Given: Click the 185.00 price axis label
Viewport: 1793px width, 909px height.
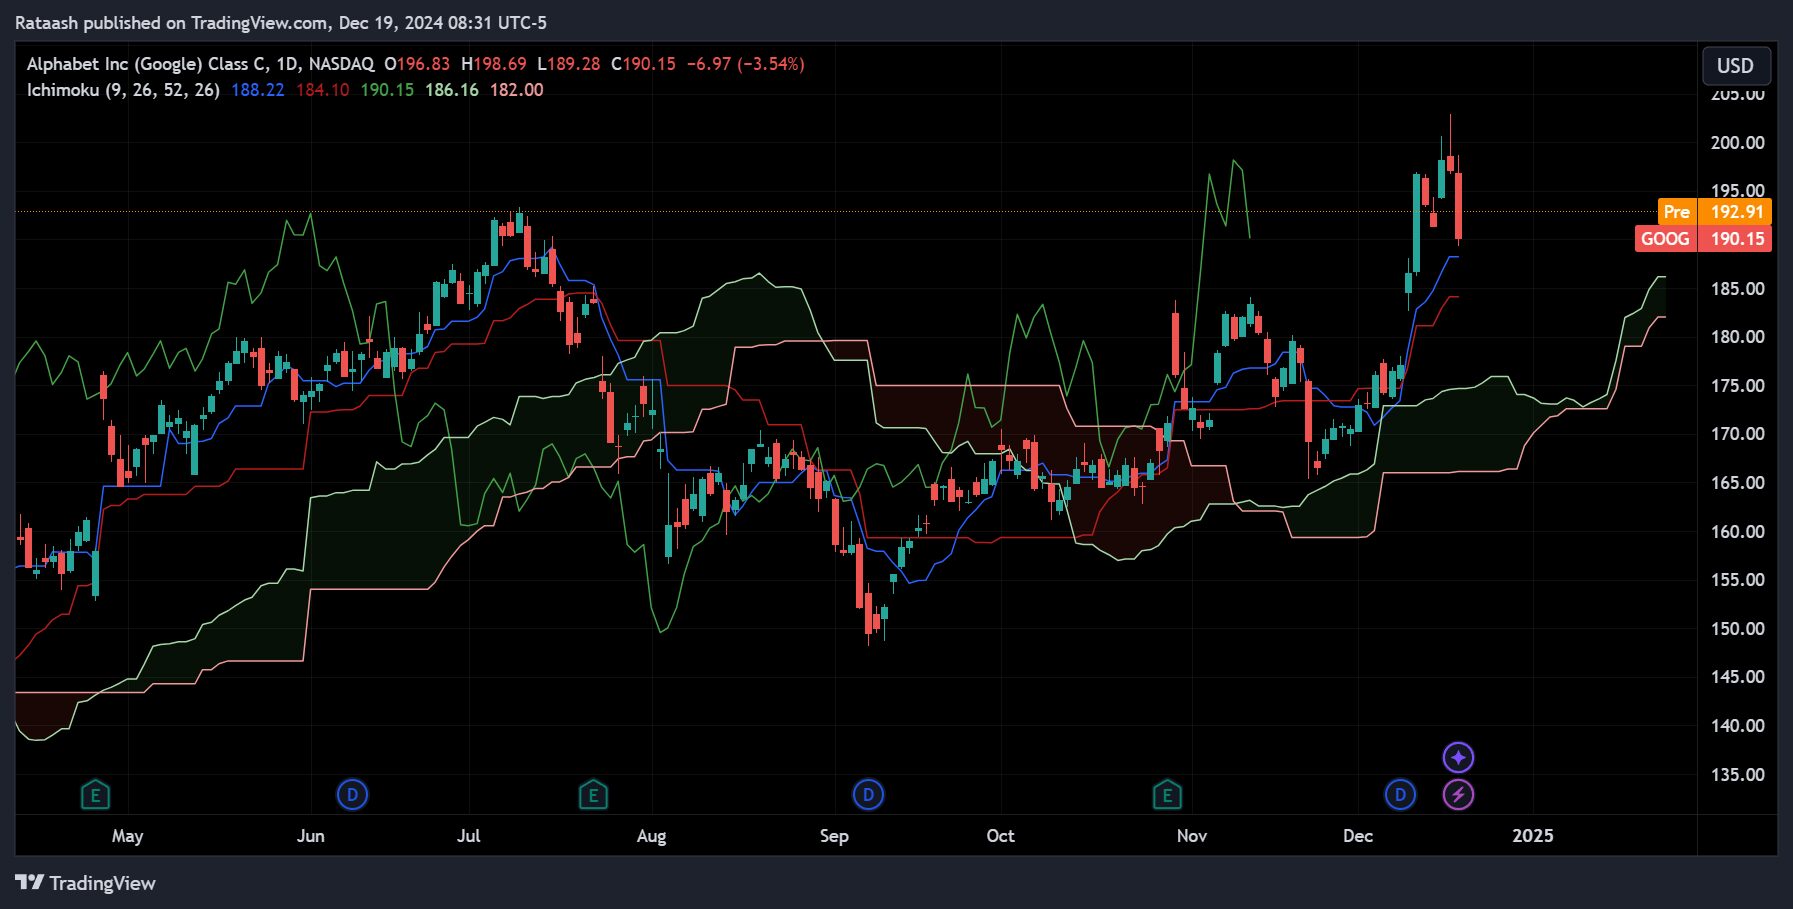Looking at the screenshot, I should click(x=1738, y=289).
